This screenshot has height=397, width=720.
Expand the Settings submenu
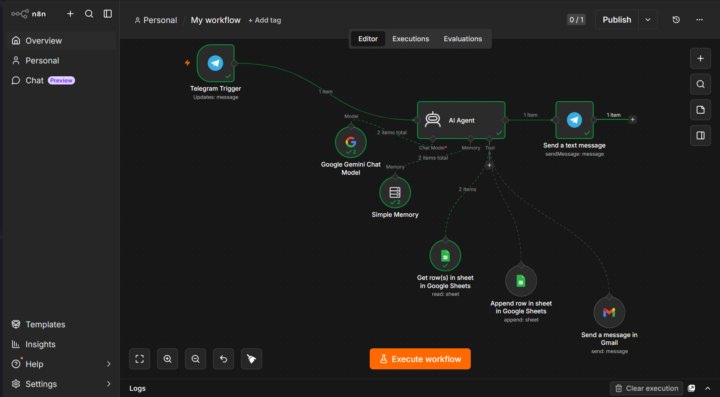tap(109, 384)
